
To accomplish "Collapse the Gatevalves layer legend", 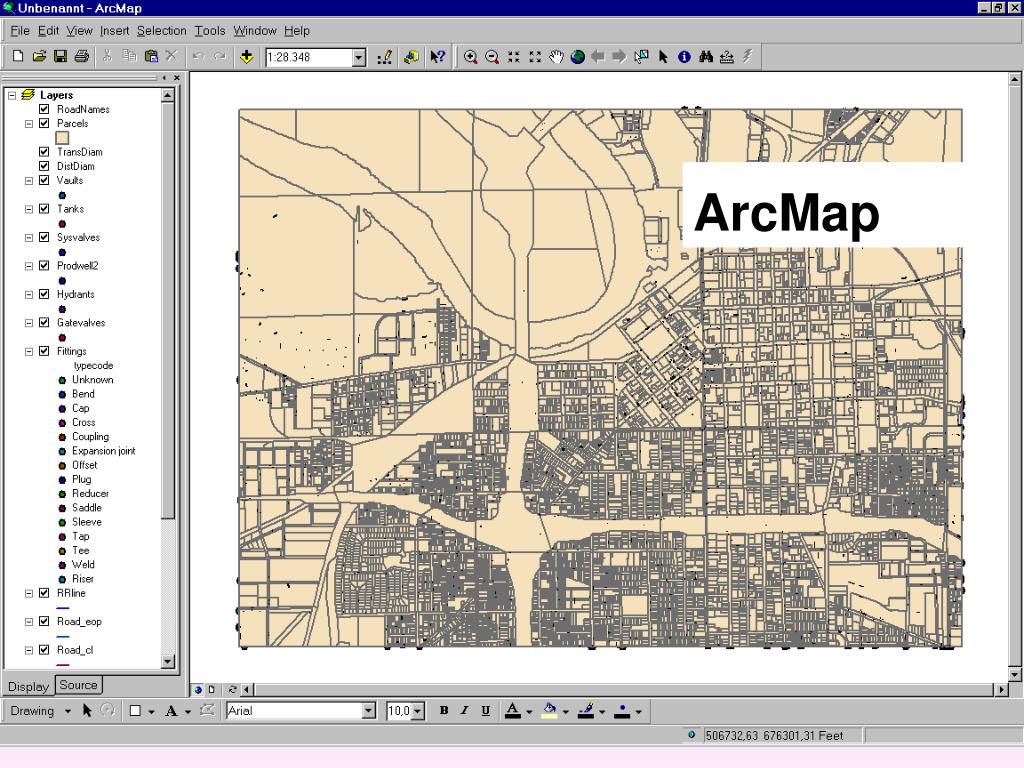I will [x=29, y=323].
